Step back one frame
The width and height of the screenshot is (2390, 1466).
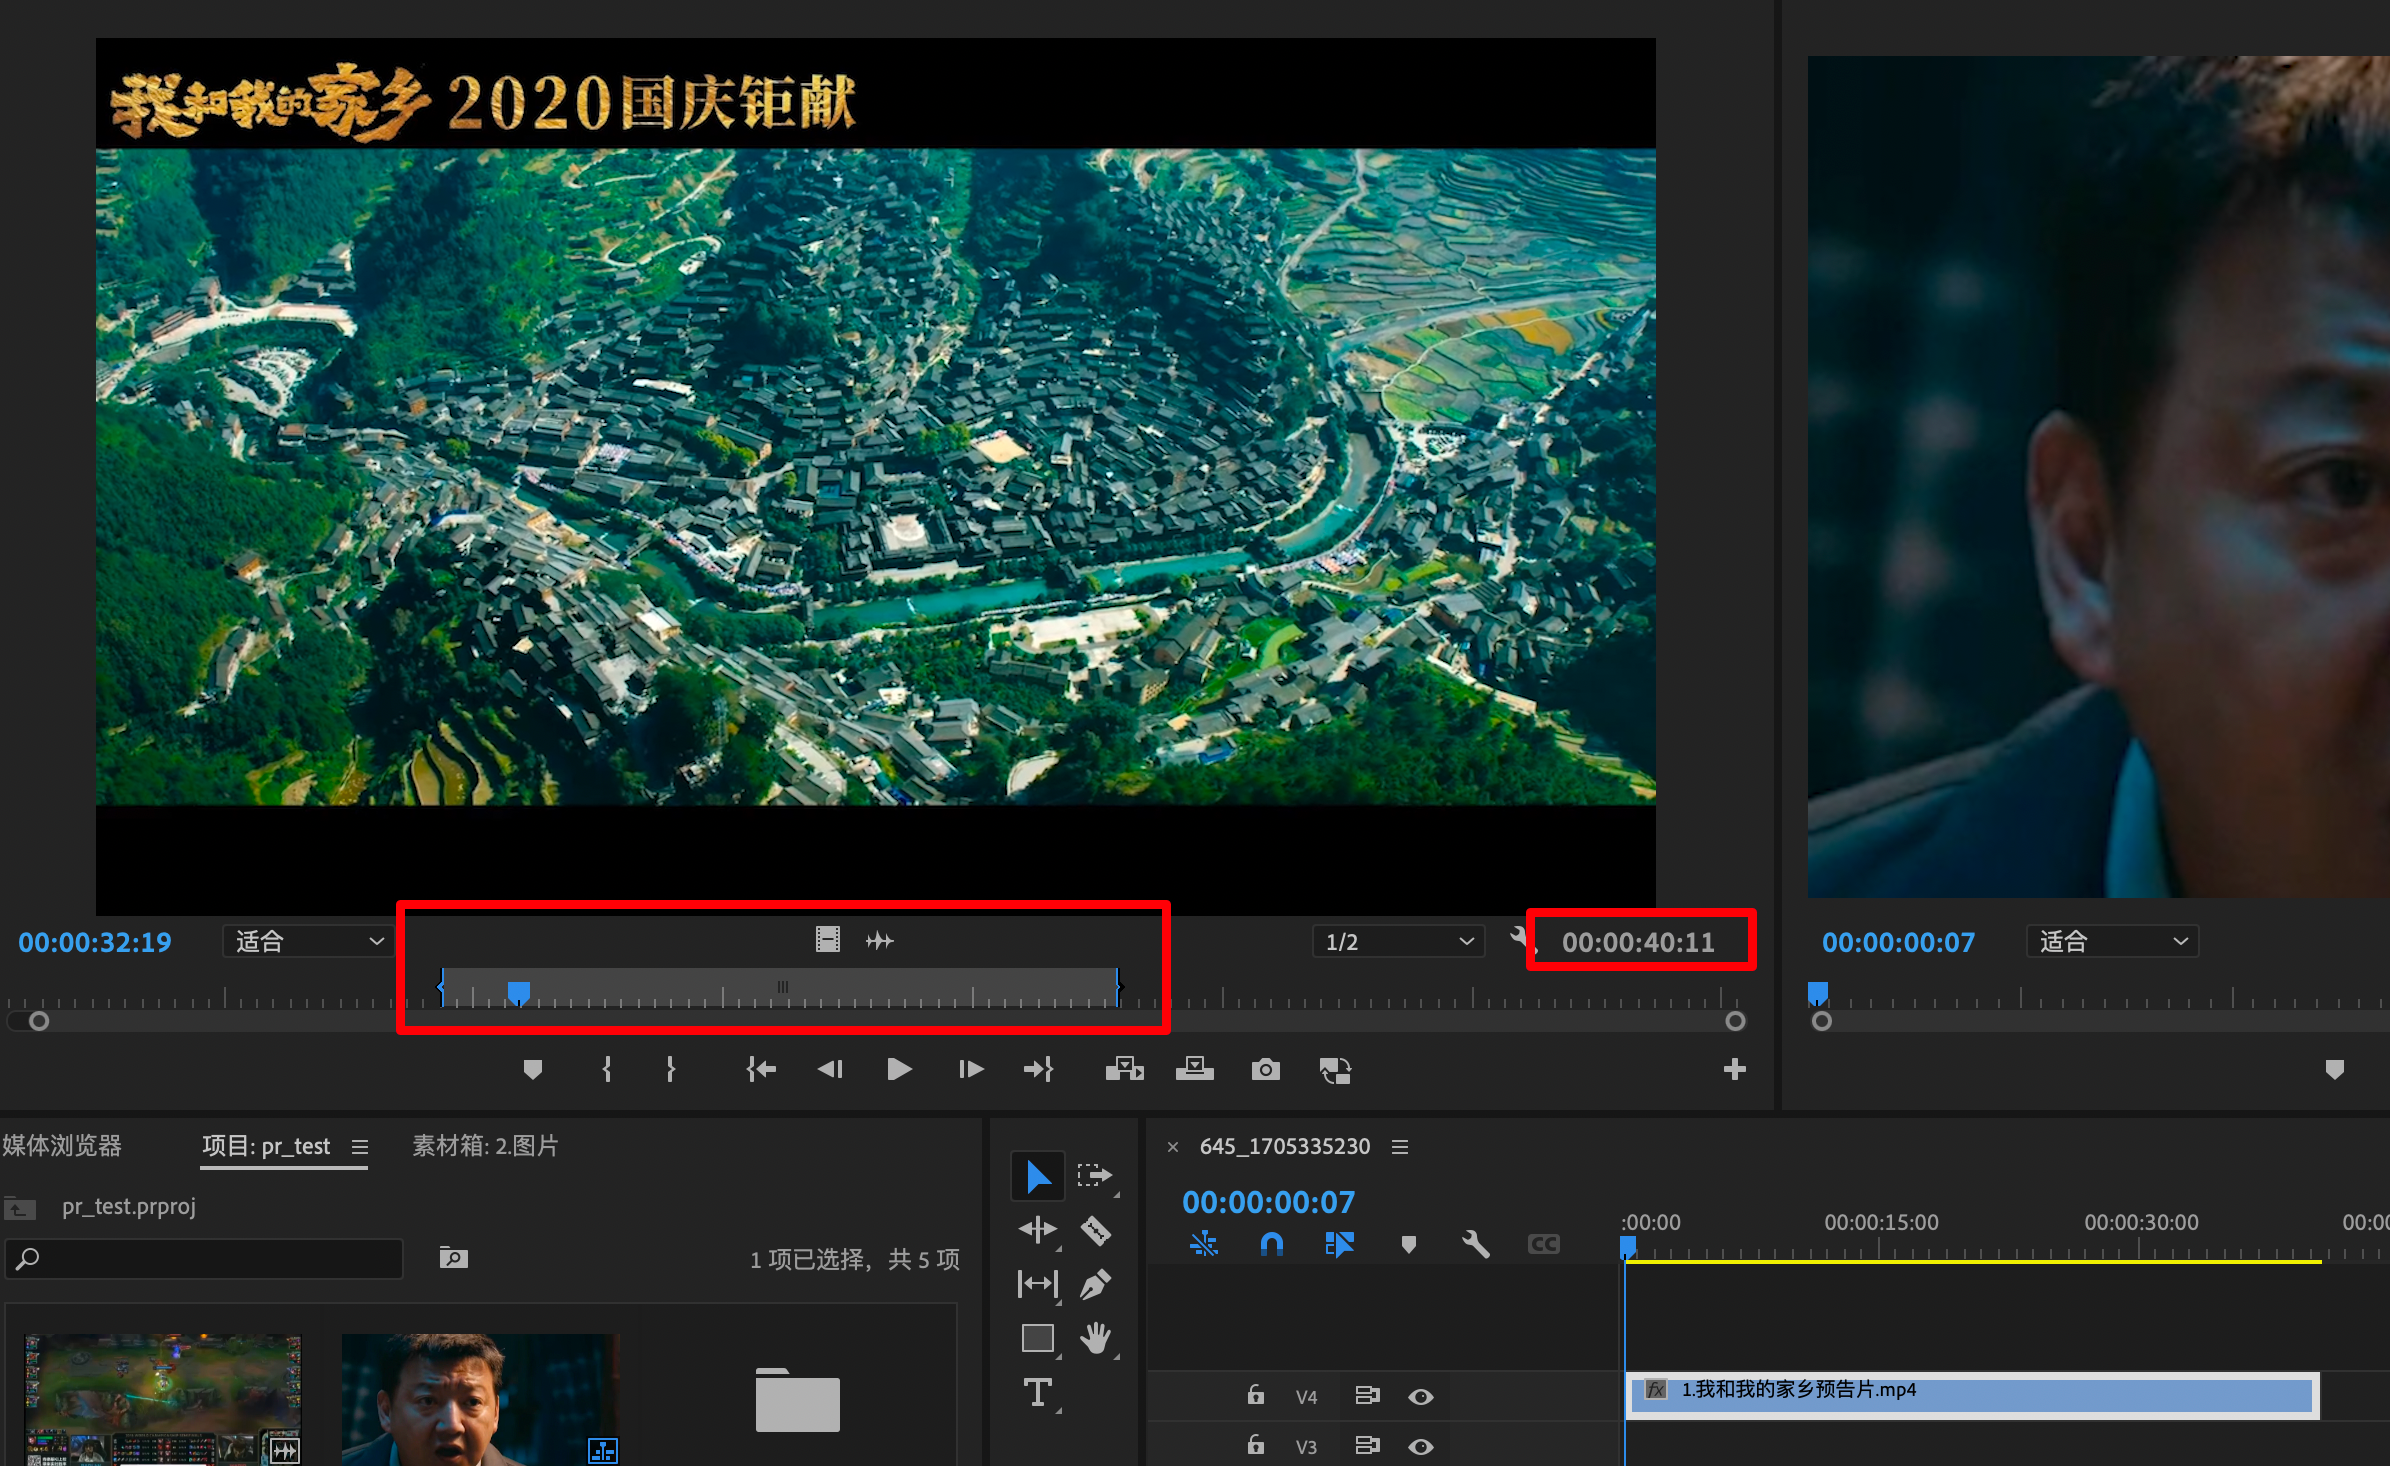(830, 1070)
